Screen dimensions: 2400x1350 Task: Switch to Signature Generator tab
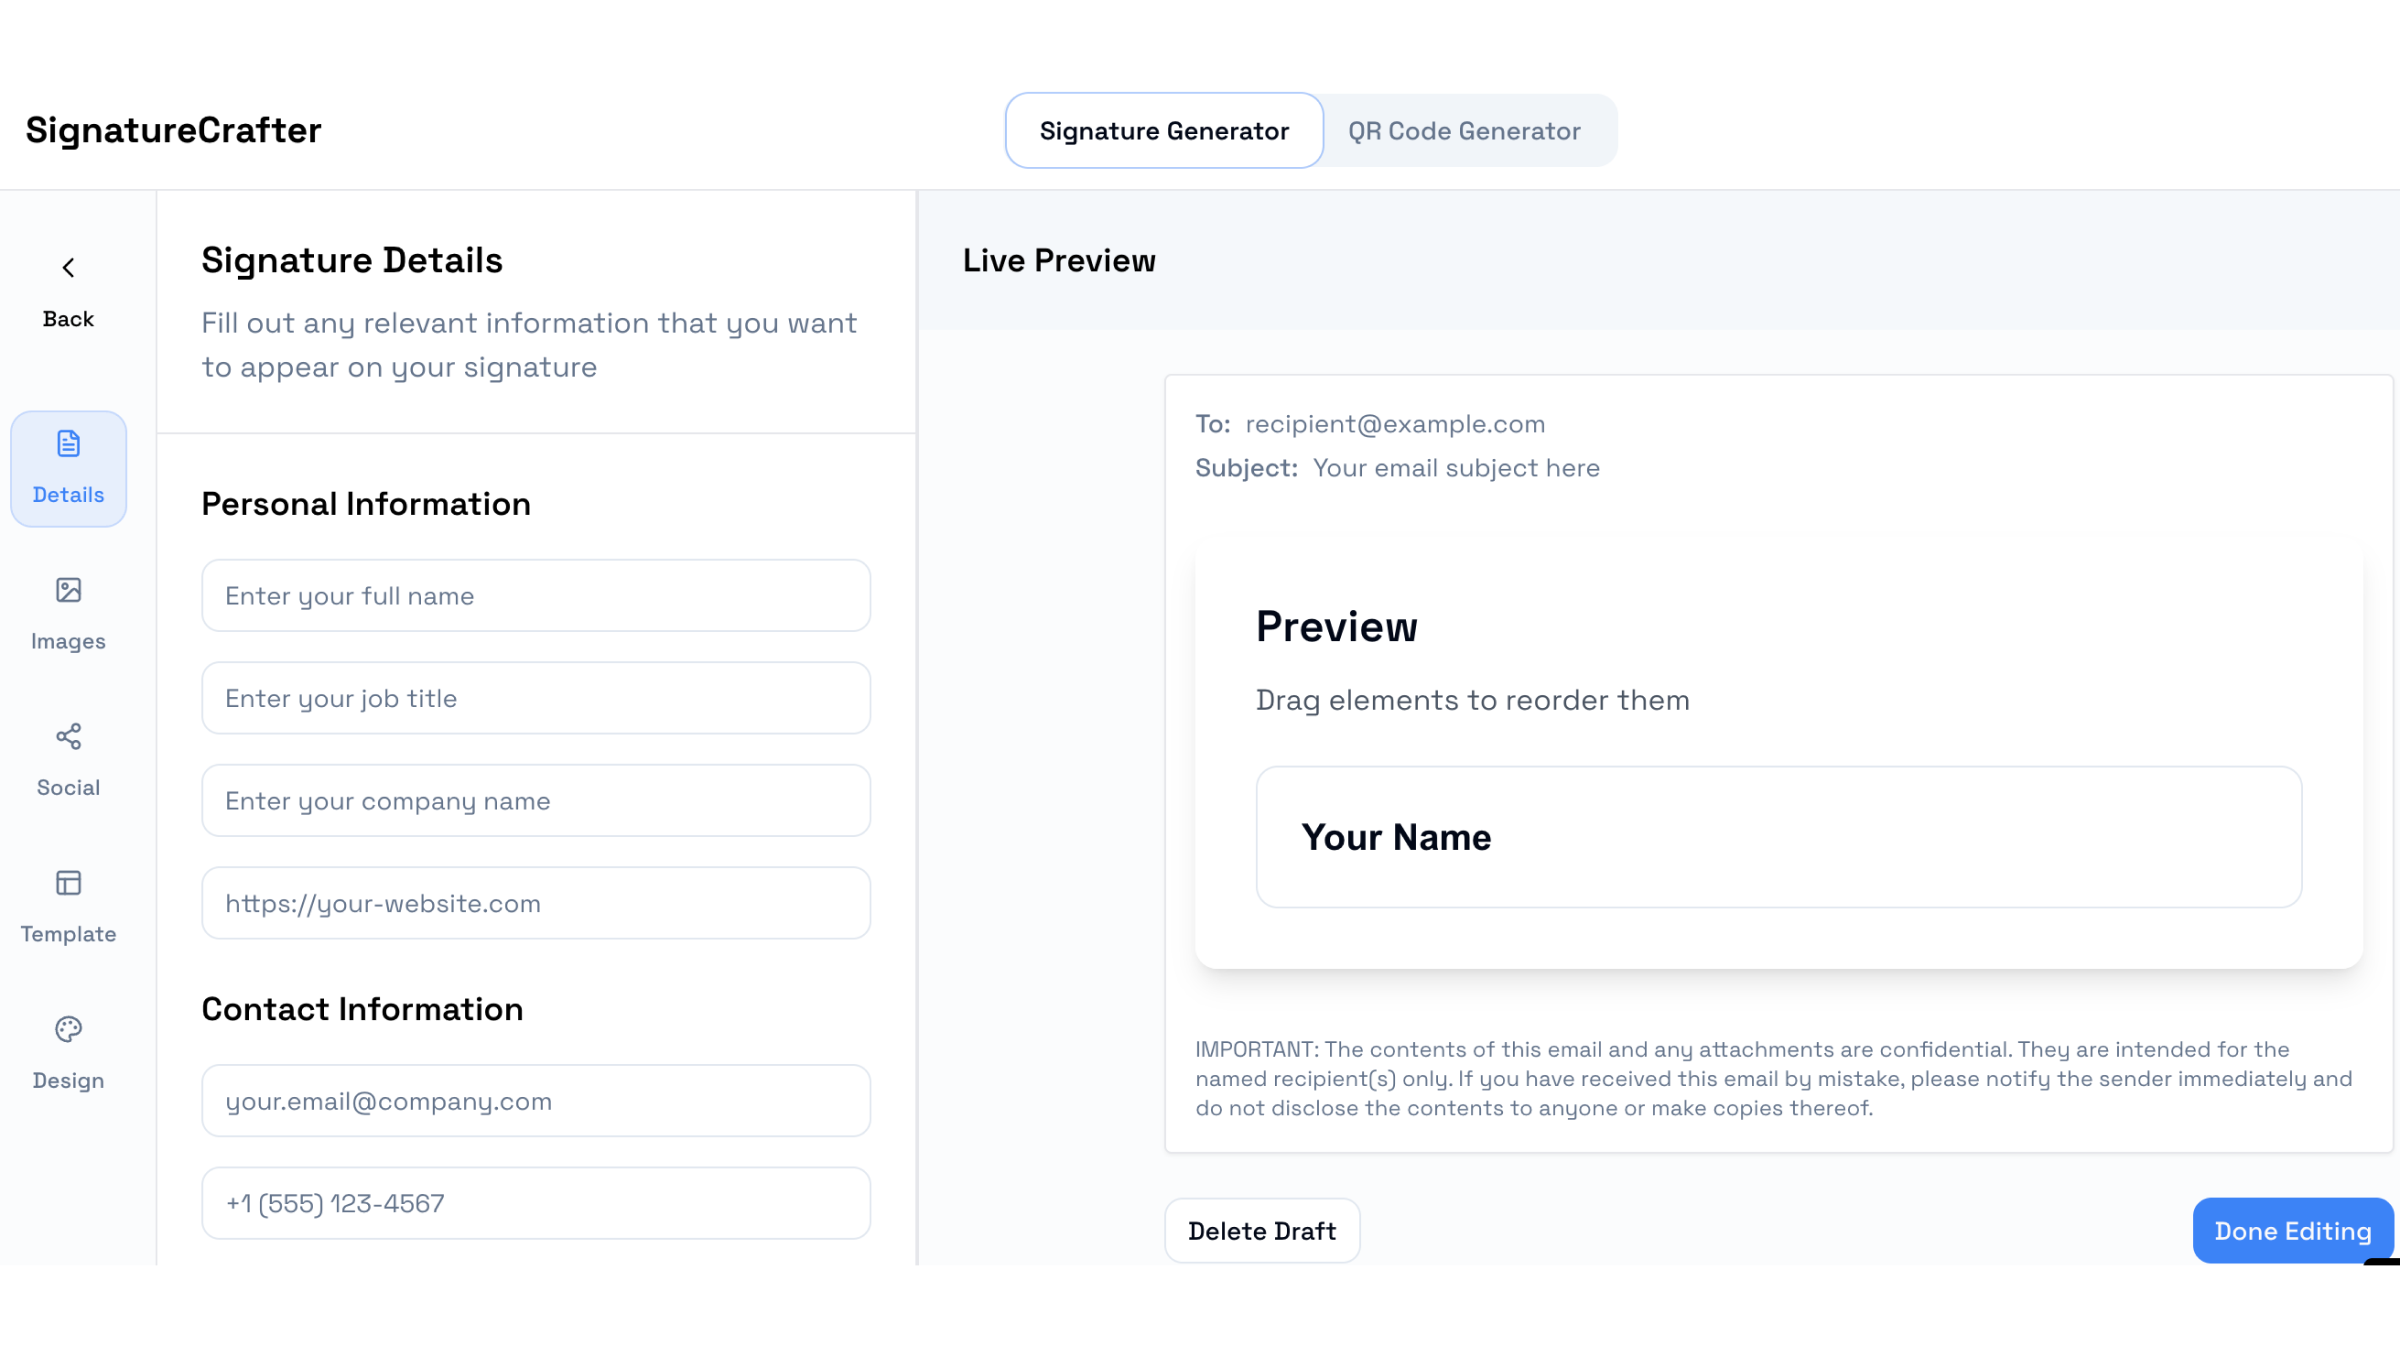pyautogui.click(x=1164, y=131)
